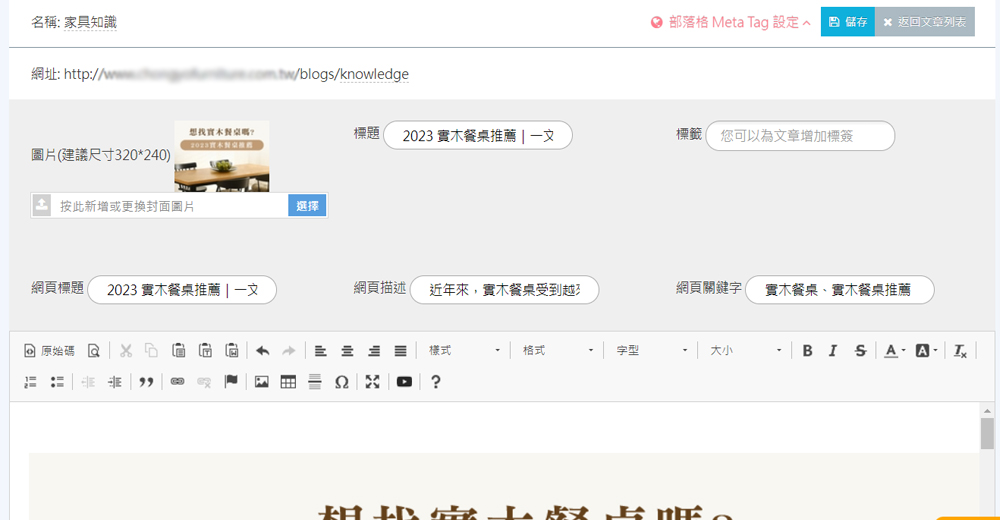Edit the blog name 家具知識
1000x520 pixels.
[90, 22]
